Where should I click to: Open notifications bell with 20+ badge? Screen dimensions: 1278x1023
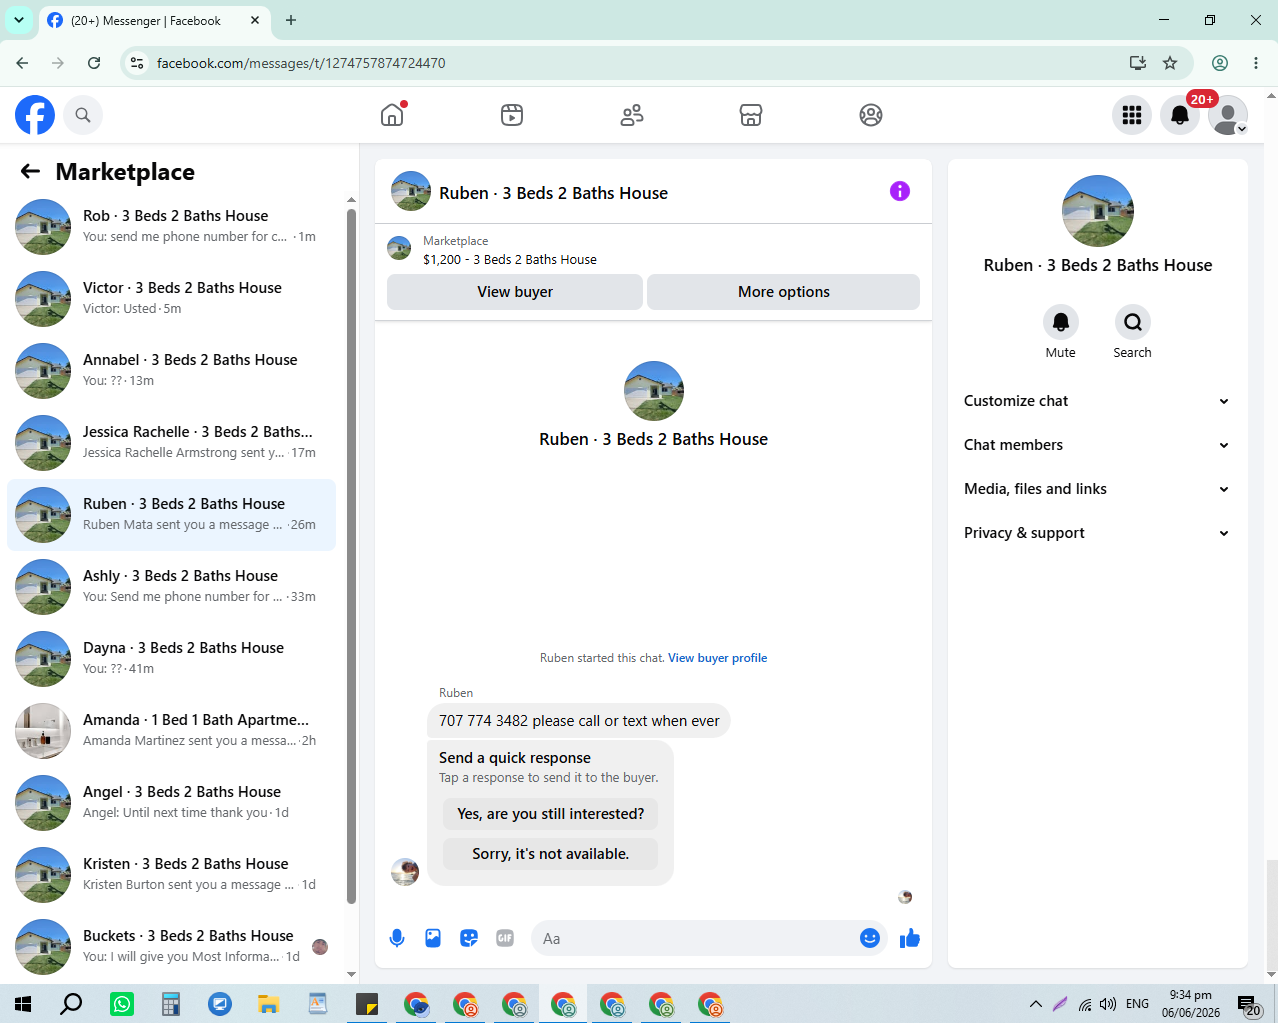1180,115
